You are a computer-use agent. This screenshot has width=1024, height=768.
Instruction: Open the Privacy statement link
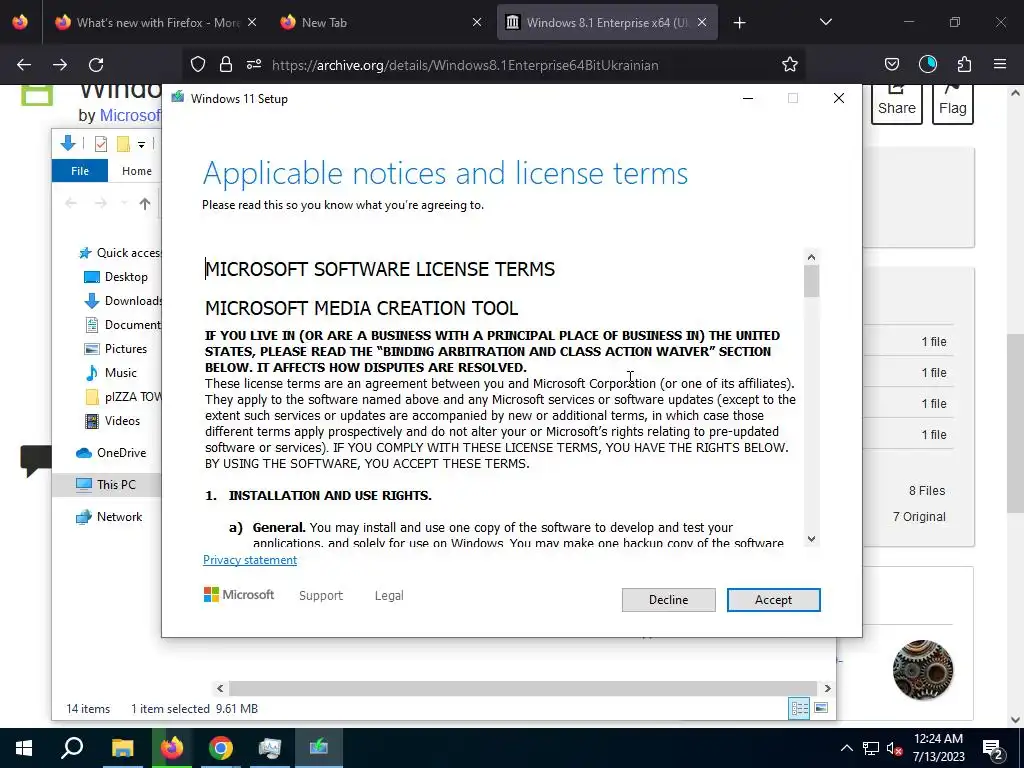[x=249, y=560]
